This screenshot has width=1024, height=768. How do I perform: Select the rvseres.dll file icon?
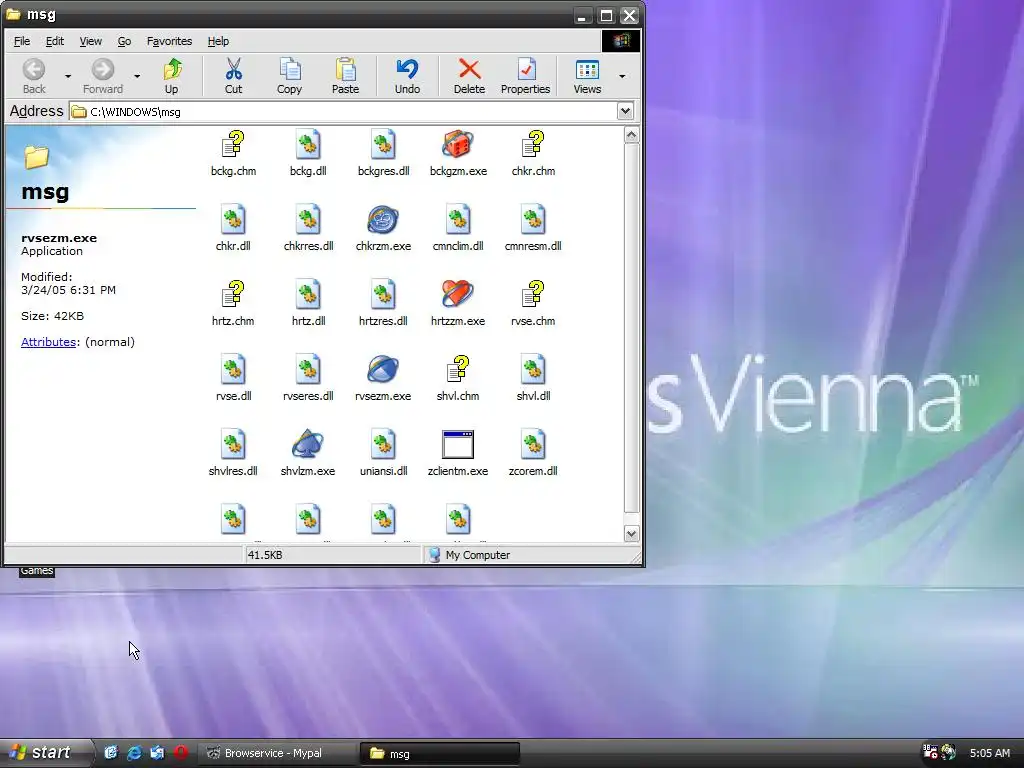(x=308, y=370)
